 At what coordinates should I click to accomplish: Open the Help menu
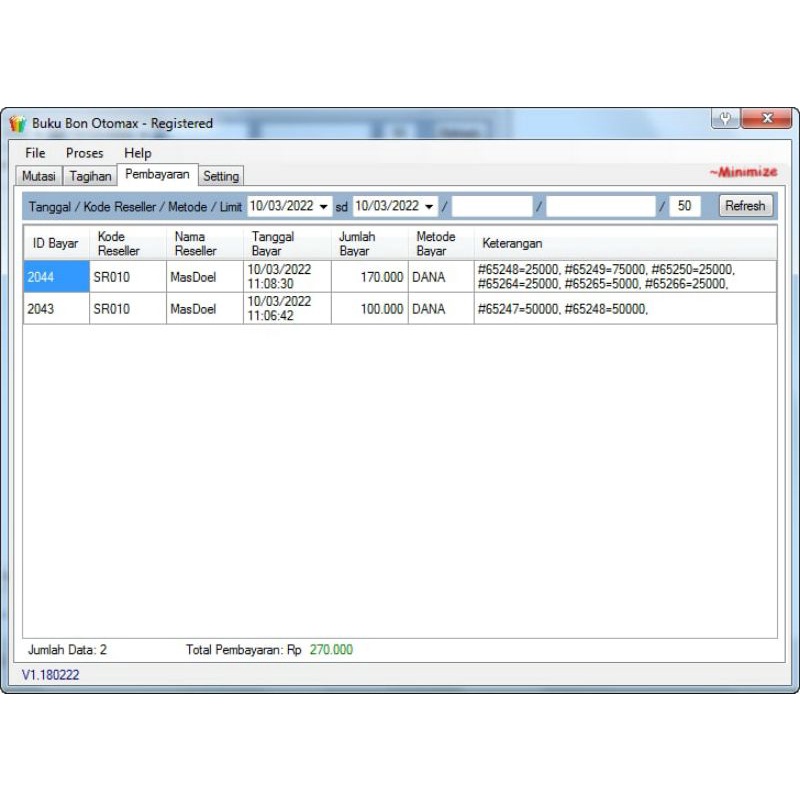click(x=138, y=153)
